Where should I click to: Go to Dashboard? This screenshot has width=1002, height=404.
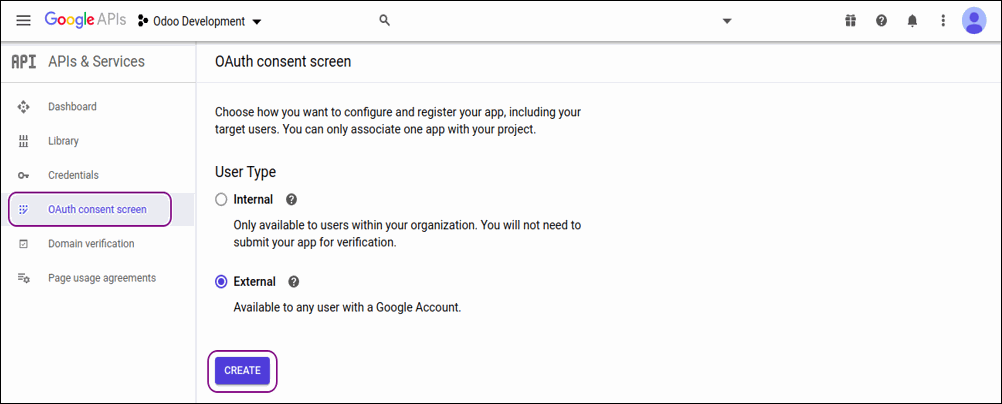tap(72, 107)
